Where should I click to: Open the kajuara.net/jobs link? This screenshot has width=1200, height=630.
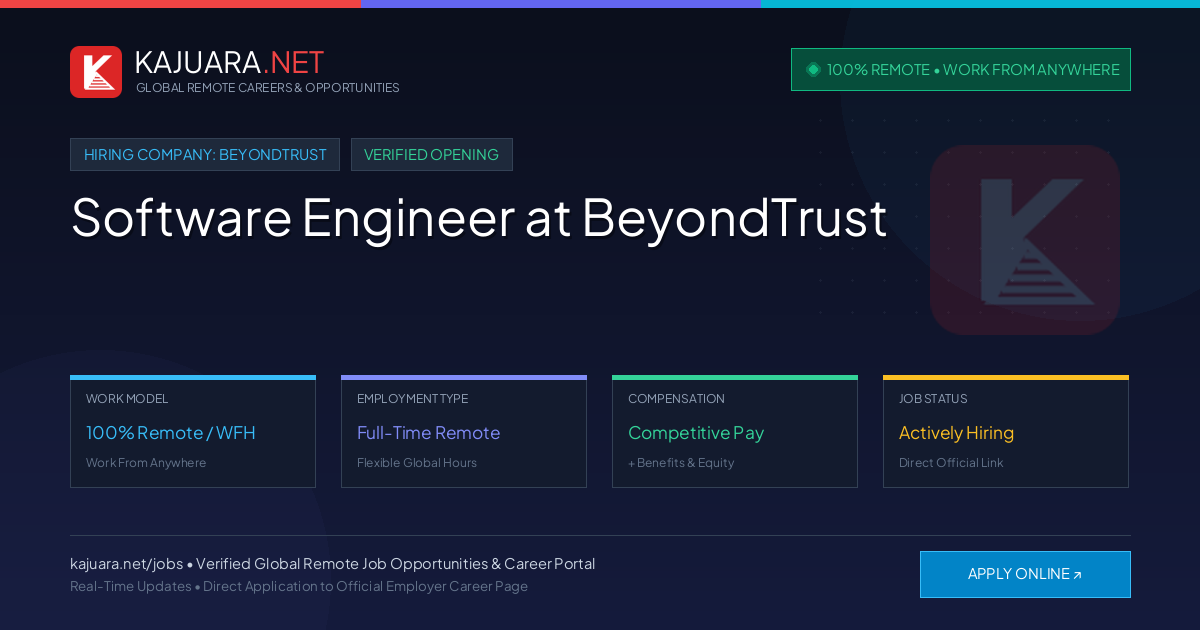126,564
